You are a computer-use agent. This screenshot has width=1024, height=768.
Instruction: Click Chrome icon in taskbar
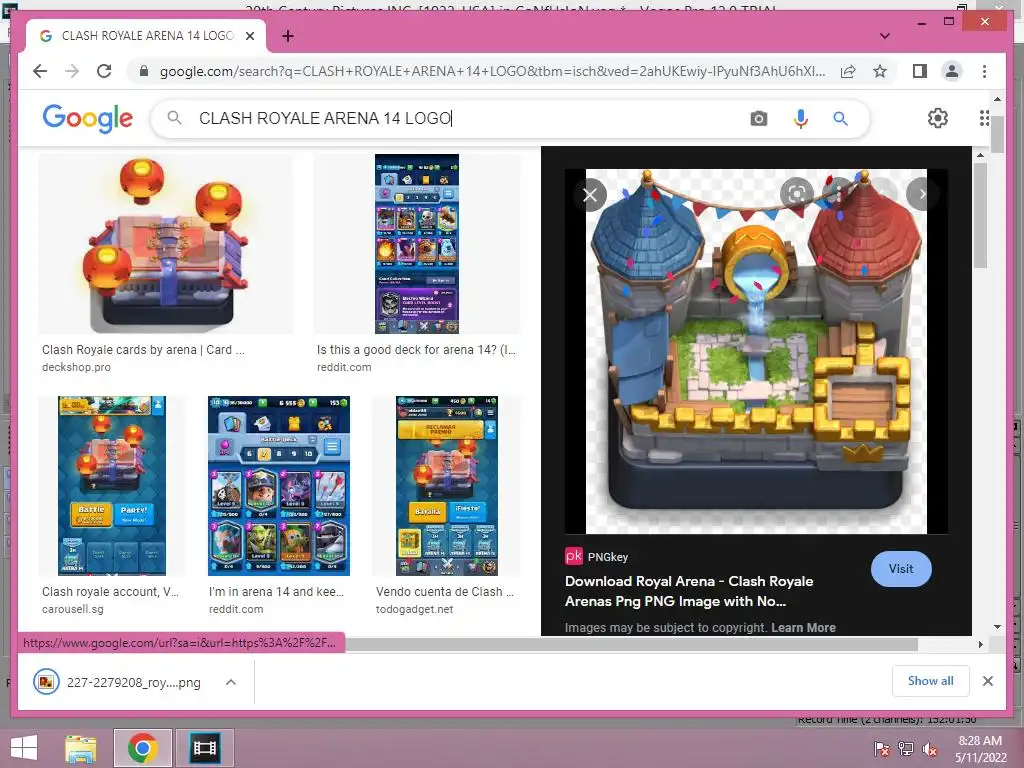pyautogui.click(x=142, y=748)
